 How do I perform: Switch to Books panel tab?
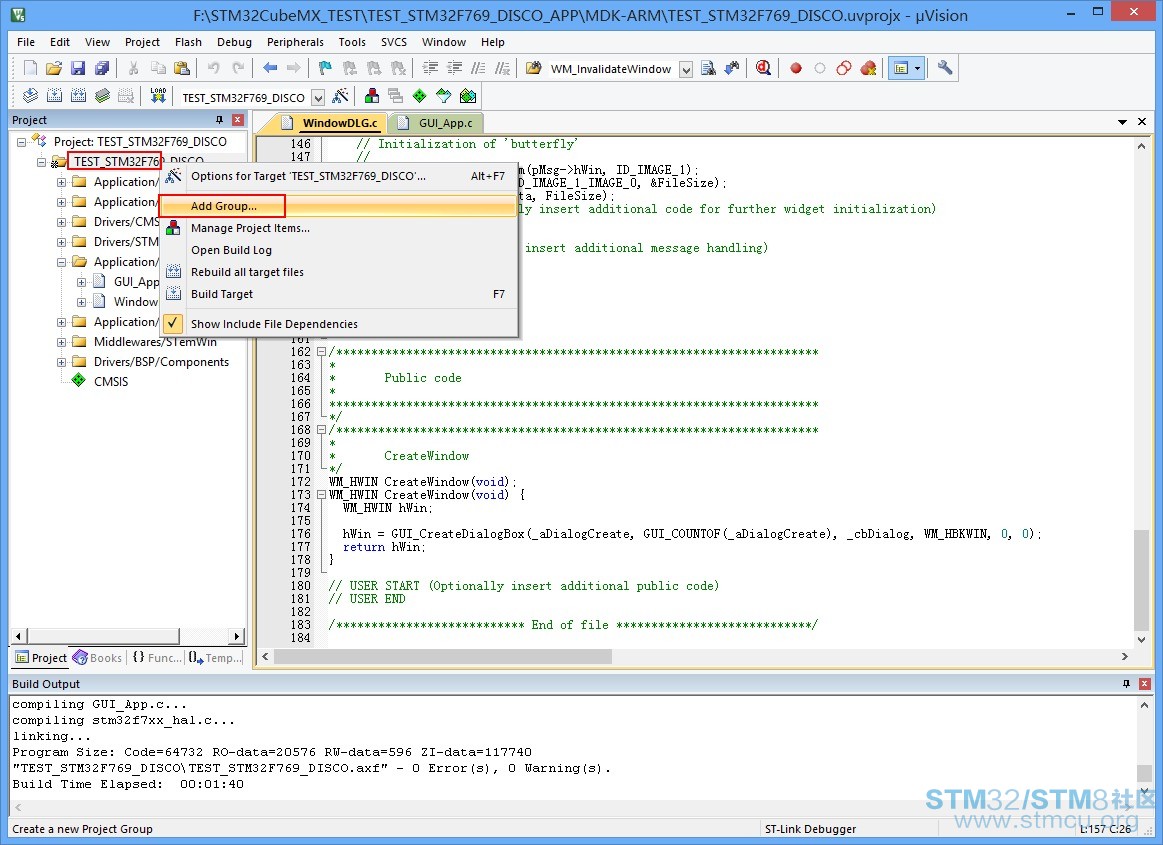pyautogui.click(x=98, y=657)
